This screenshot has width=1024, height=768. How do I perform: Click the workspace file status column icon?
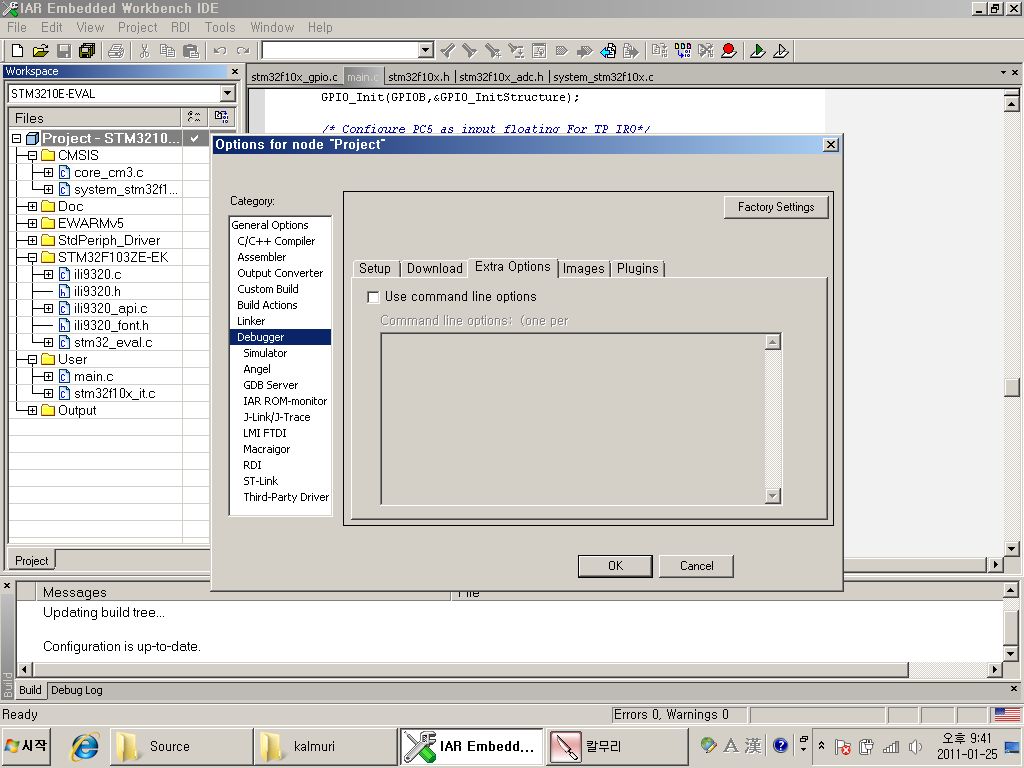194,118
